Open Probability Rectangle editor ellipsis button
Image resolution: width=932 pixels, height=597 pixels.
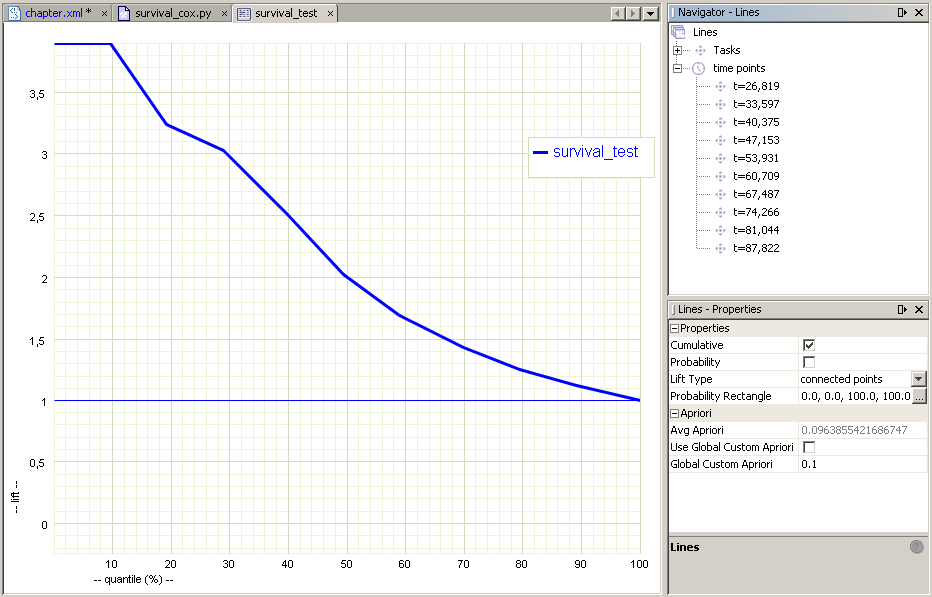[x=920, y=396]
